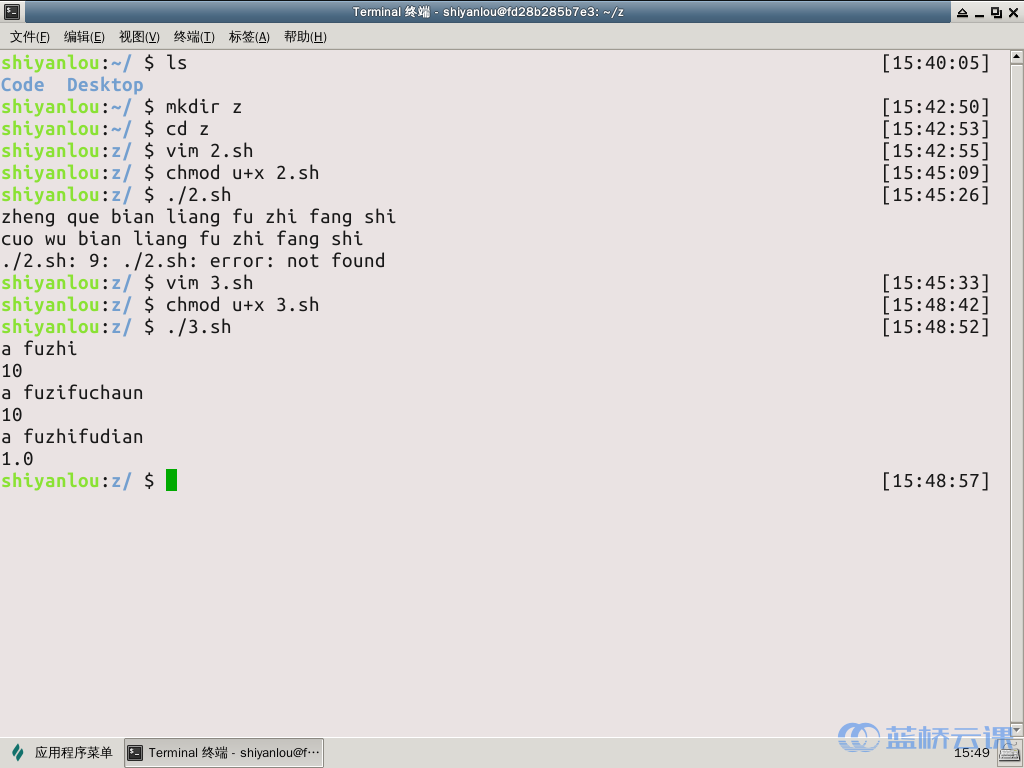Screen dimensions: 1024x768
Task: Open the 编辑(E) menu
Action: [84, 37]
